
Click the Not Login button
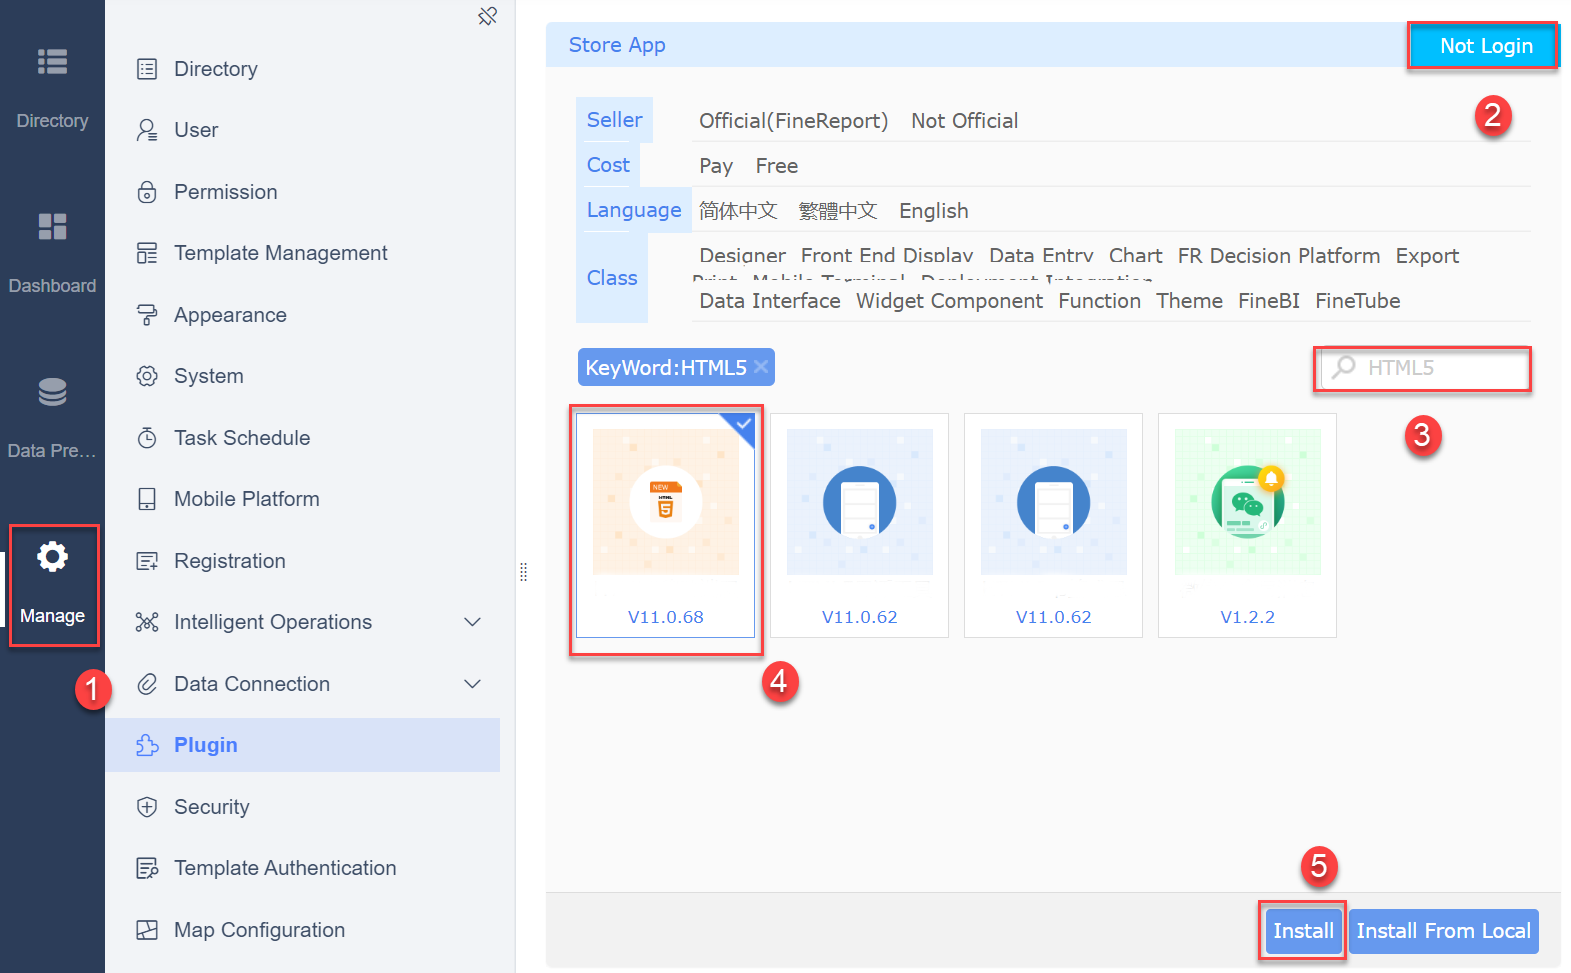pos(1485,46)
